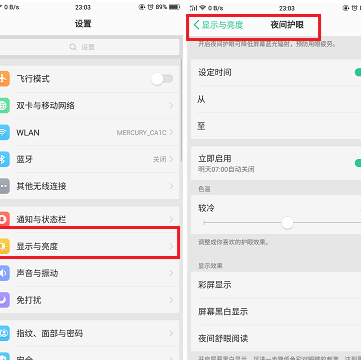
Task: Tap the 设置 page title
Action: click(83, 24)
